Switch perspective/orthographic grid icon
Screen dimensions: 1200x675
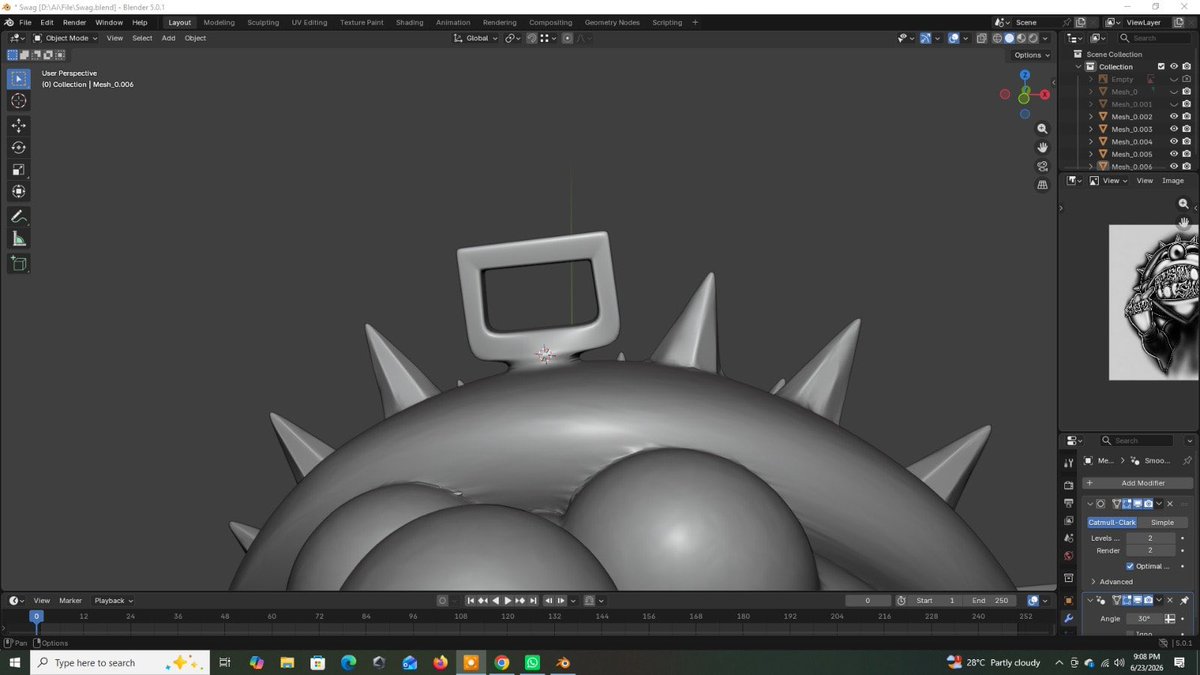(1042, 185)
